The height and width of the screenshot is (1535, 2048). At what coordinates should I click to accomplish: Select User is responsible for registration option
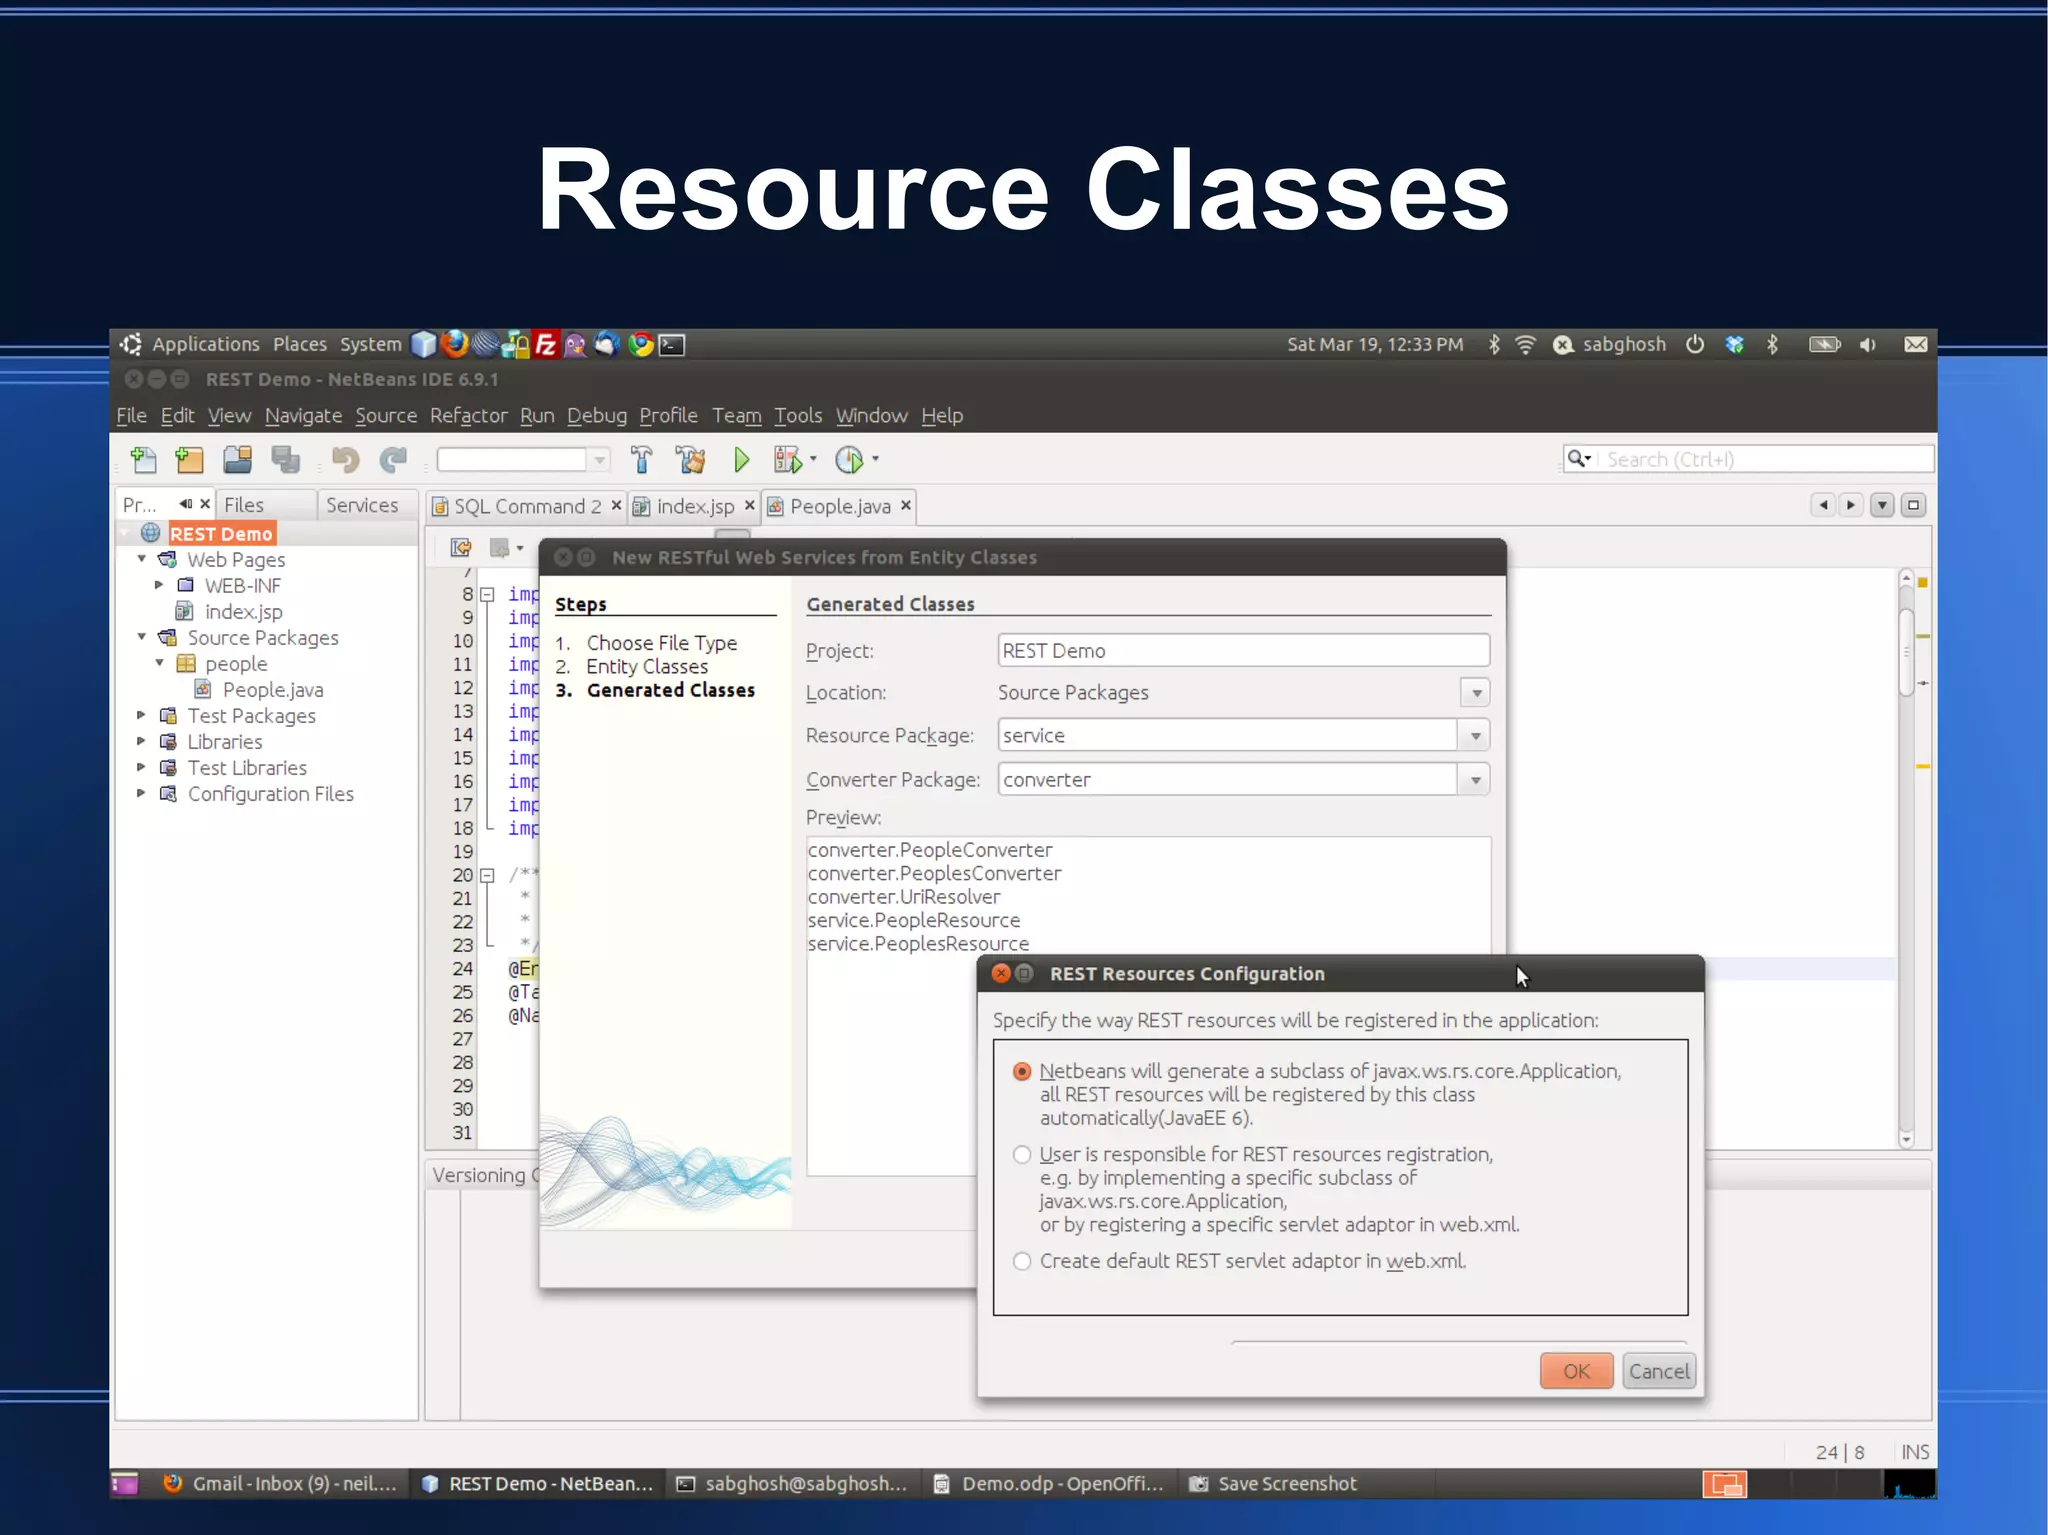(x=1021, y=1155)
